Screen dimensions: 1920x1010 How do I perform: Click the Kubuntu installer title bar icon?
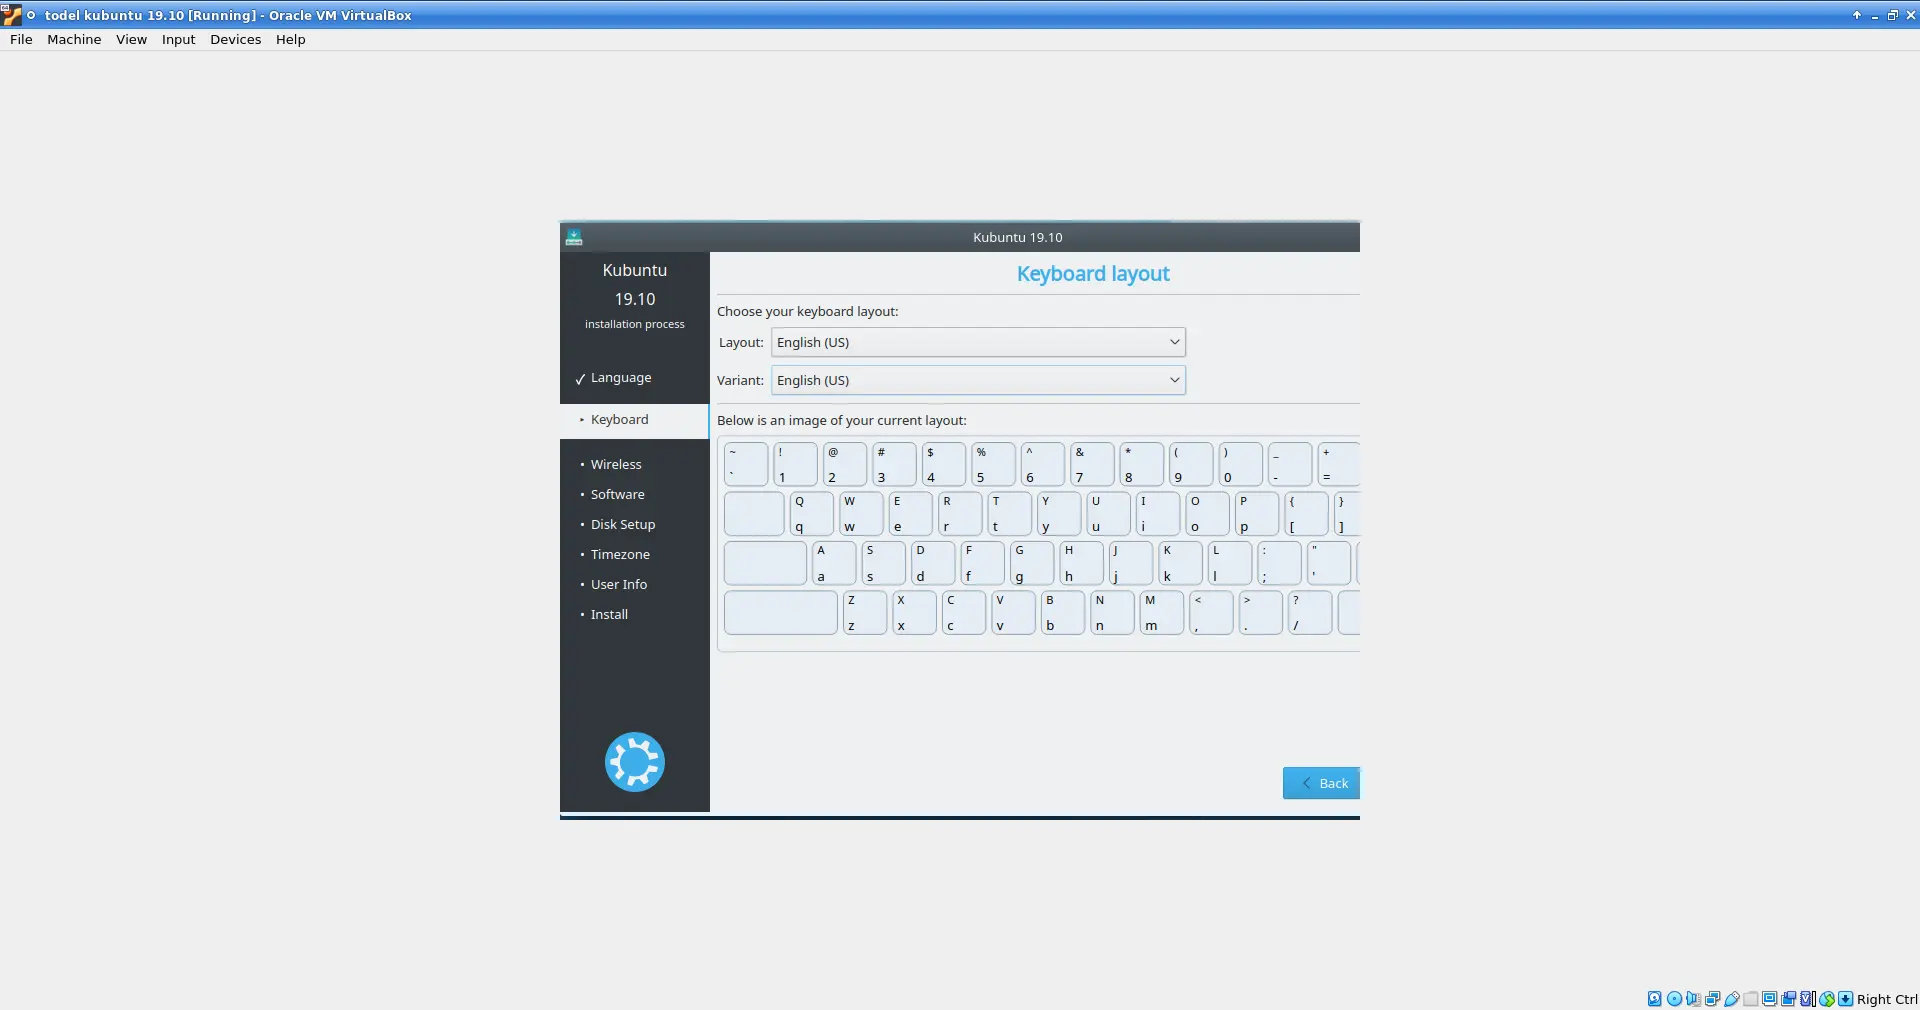[574, 237]
